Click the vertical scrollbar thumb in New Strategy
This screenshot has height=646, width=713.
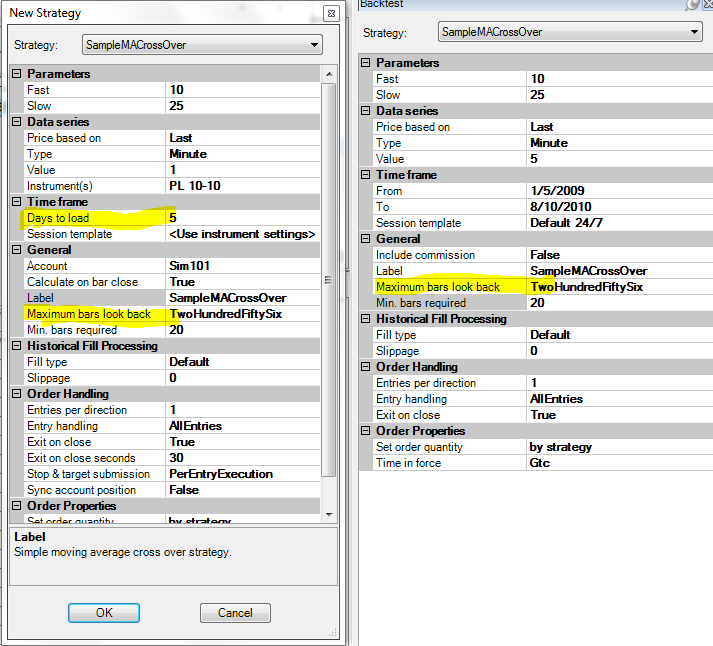click(x=329, y=280)
